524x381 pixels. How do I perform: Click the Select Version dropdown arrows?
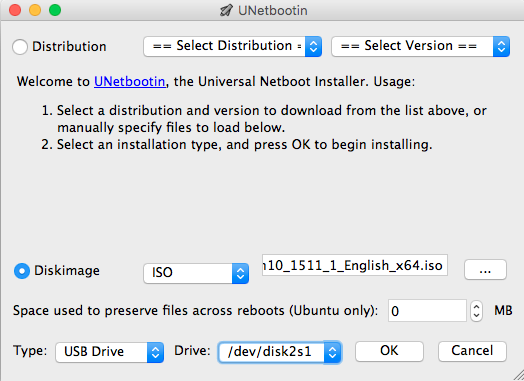point(501,46)
